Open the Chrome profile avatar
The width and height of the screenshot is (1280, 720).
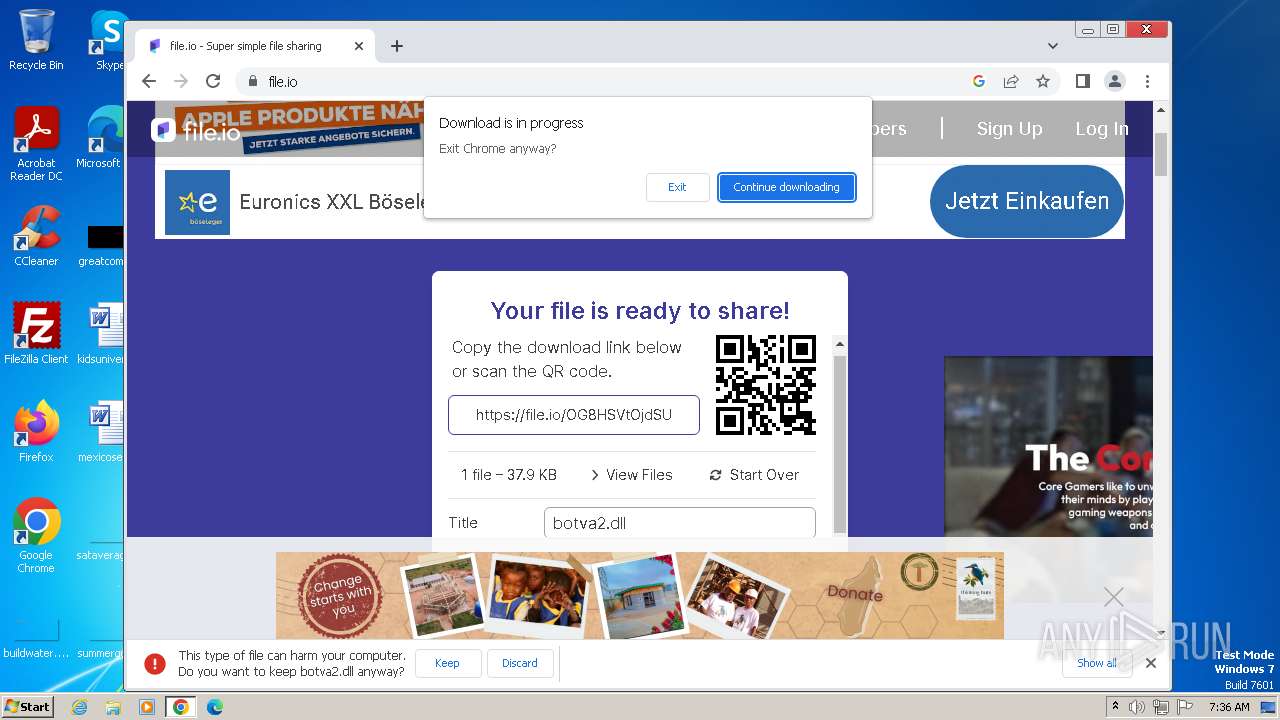tap(1115, 81)
